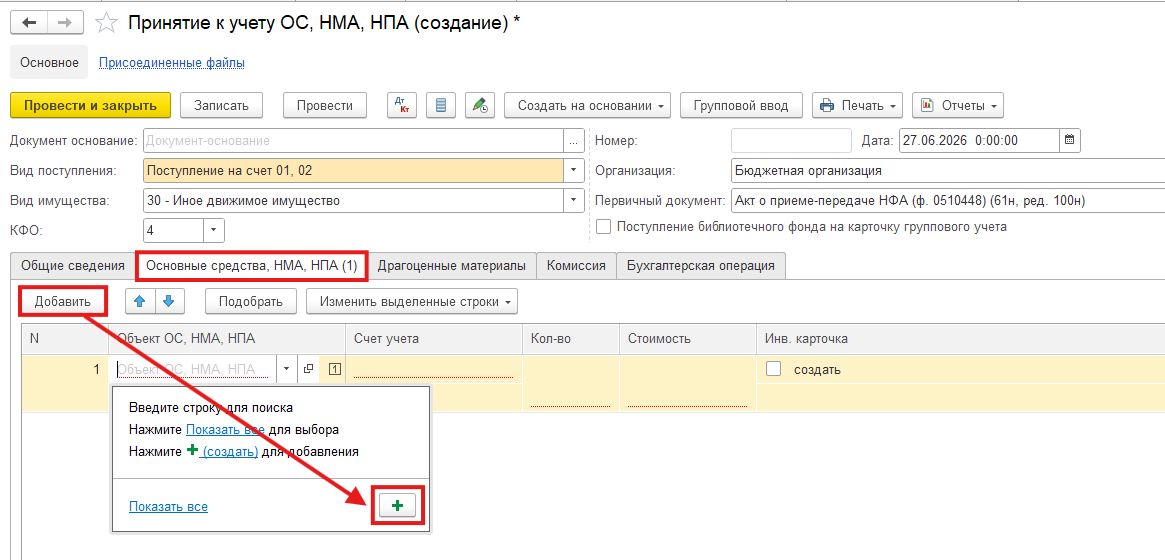The height and width of the screenshot is (560, 1165).
Task: Open Присоединенные файлы link
Action: coord(172,63)
